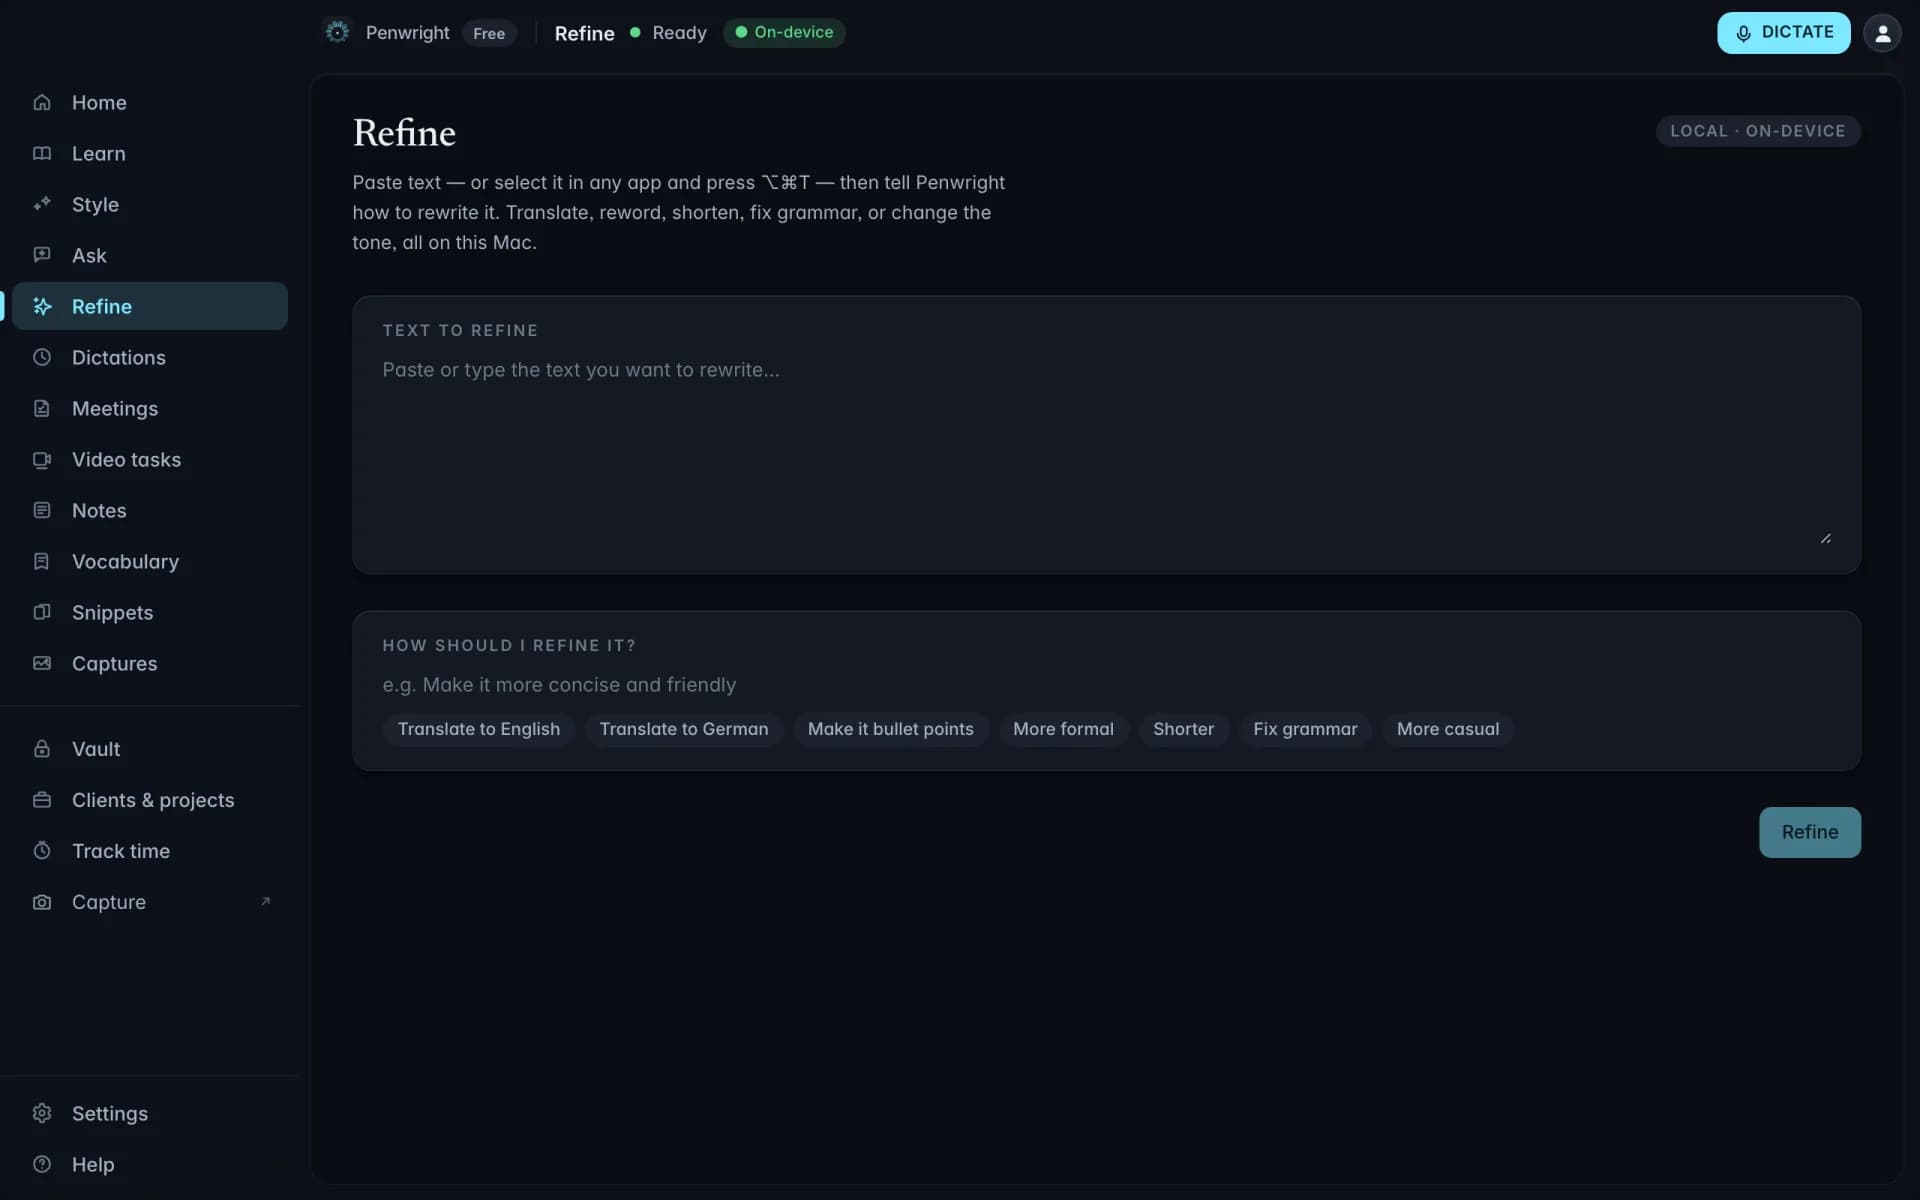Viewport: 1920px width, 1200px height.
Task: Open Track time label
Action: point(121,850)
